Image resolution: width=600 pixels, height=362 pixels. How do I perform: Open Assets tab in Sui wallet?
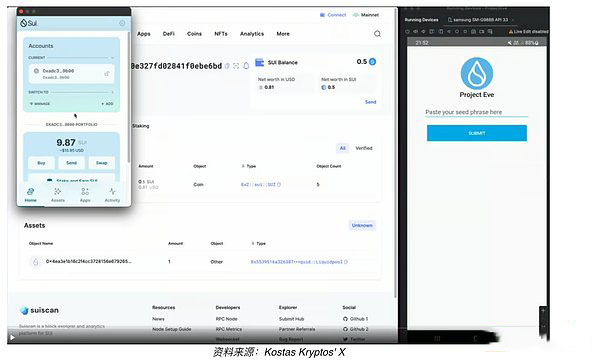pos(58,195)
